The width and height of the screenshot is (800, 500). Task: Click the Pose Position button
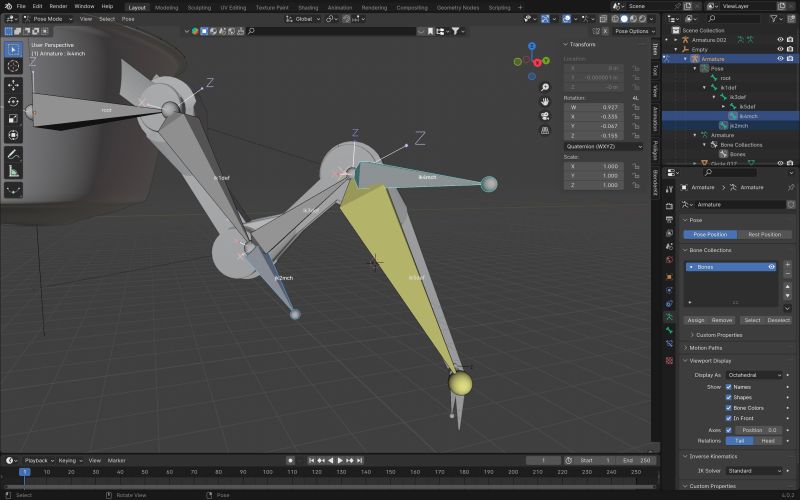pyautogui.click(x=710, y=235)
